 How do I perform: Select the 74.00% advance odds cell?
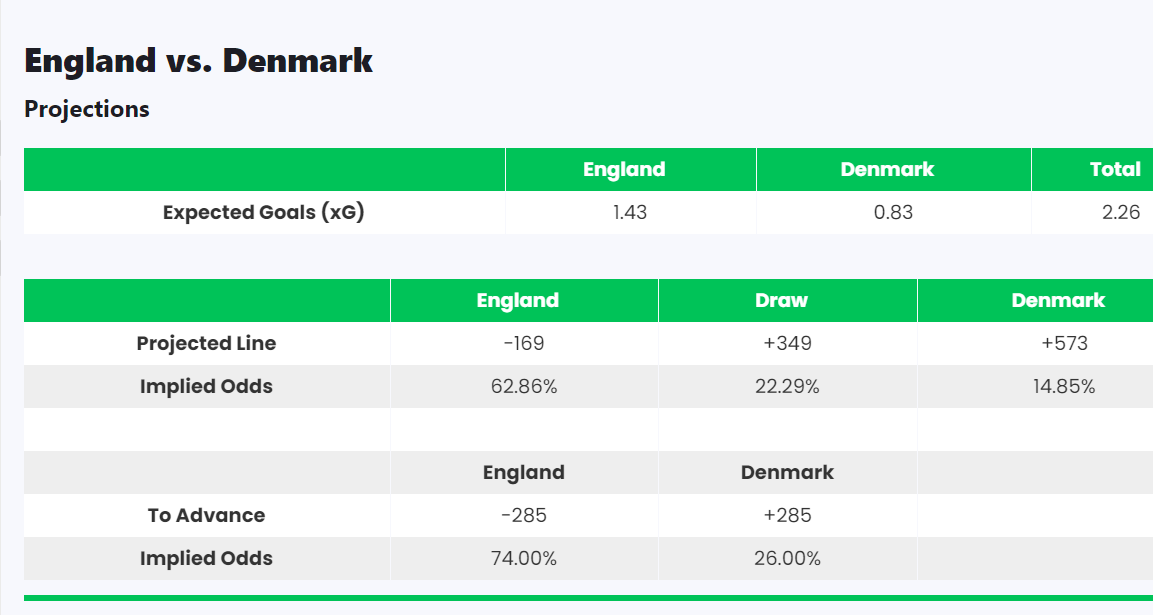(x=524, y=558)
